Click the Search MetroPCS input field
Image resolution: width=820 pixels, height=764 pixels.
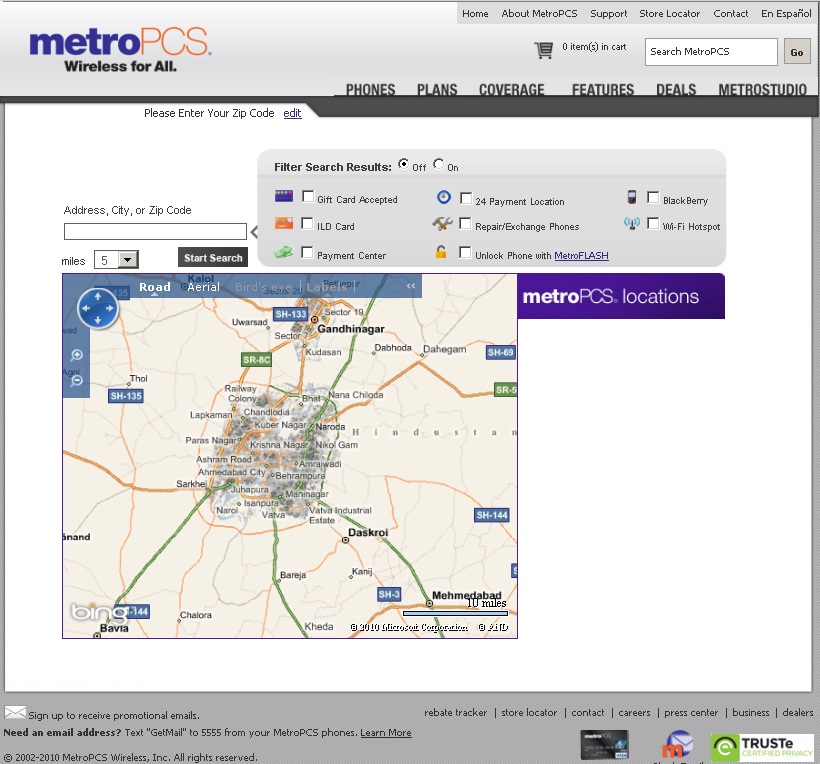coord(711,52)
